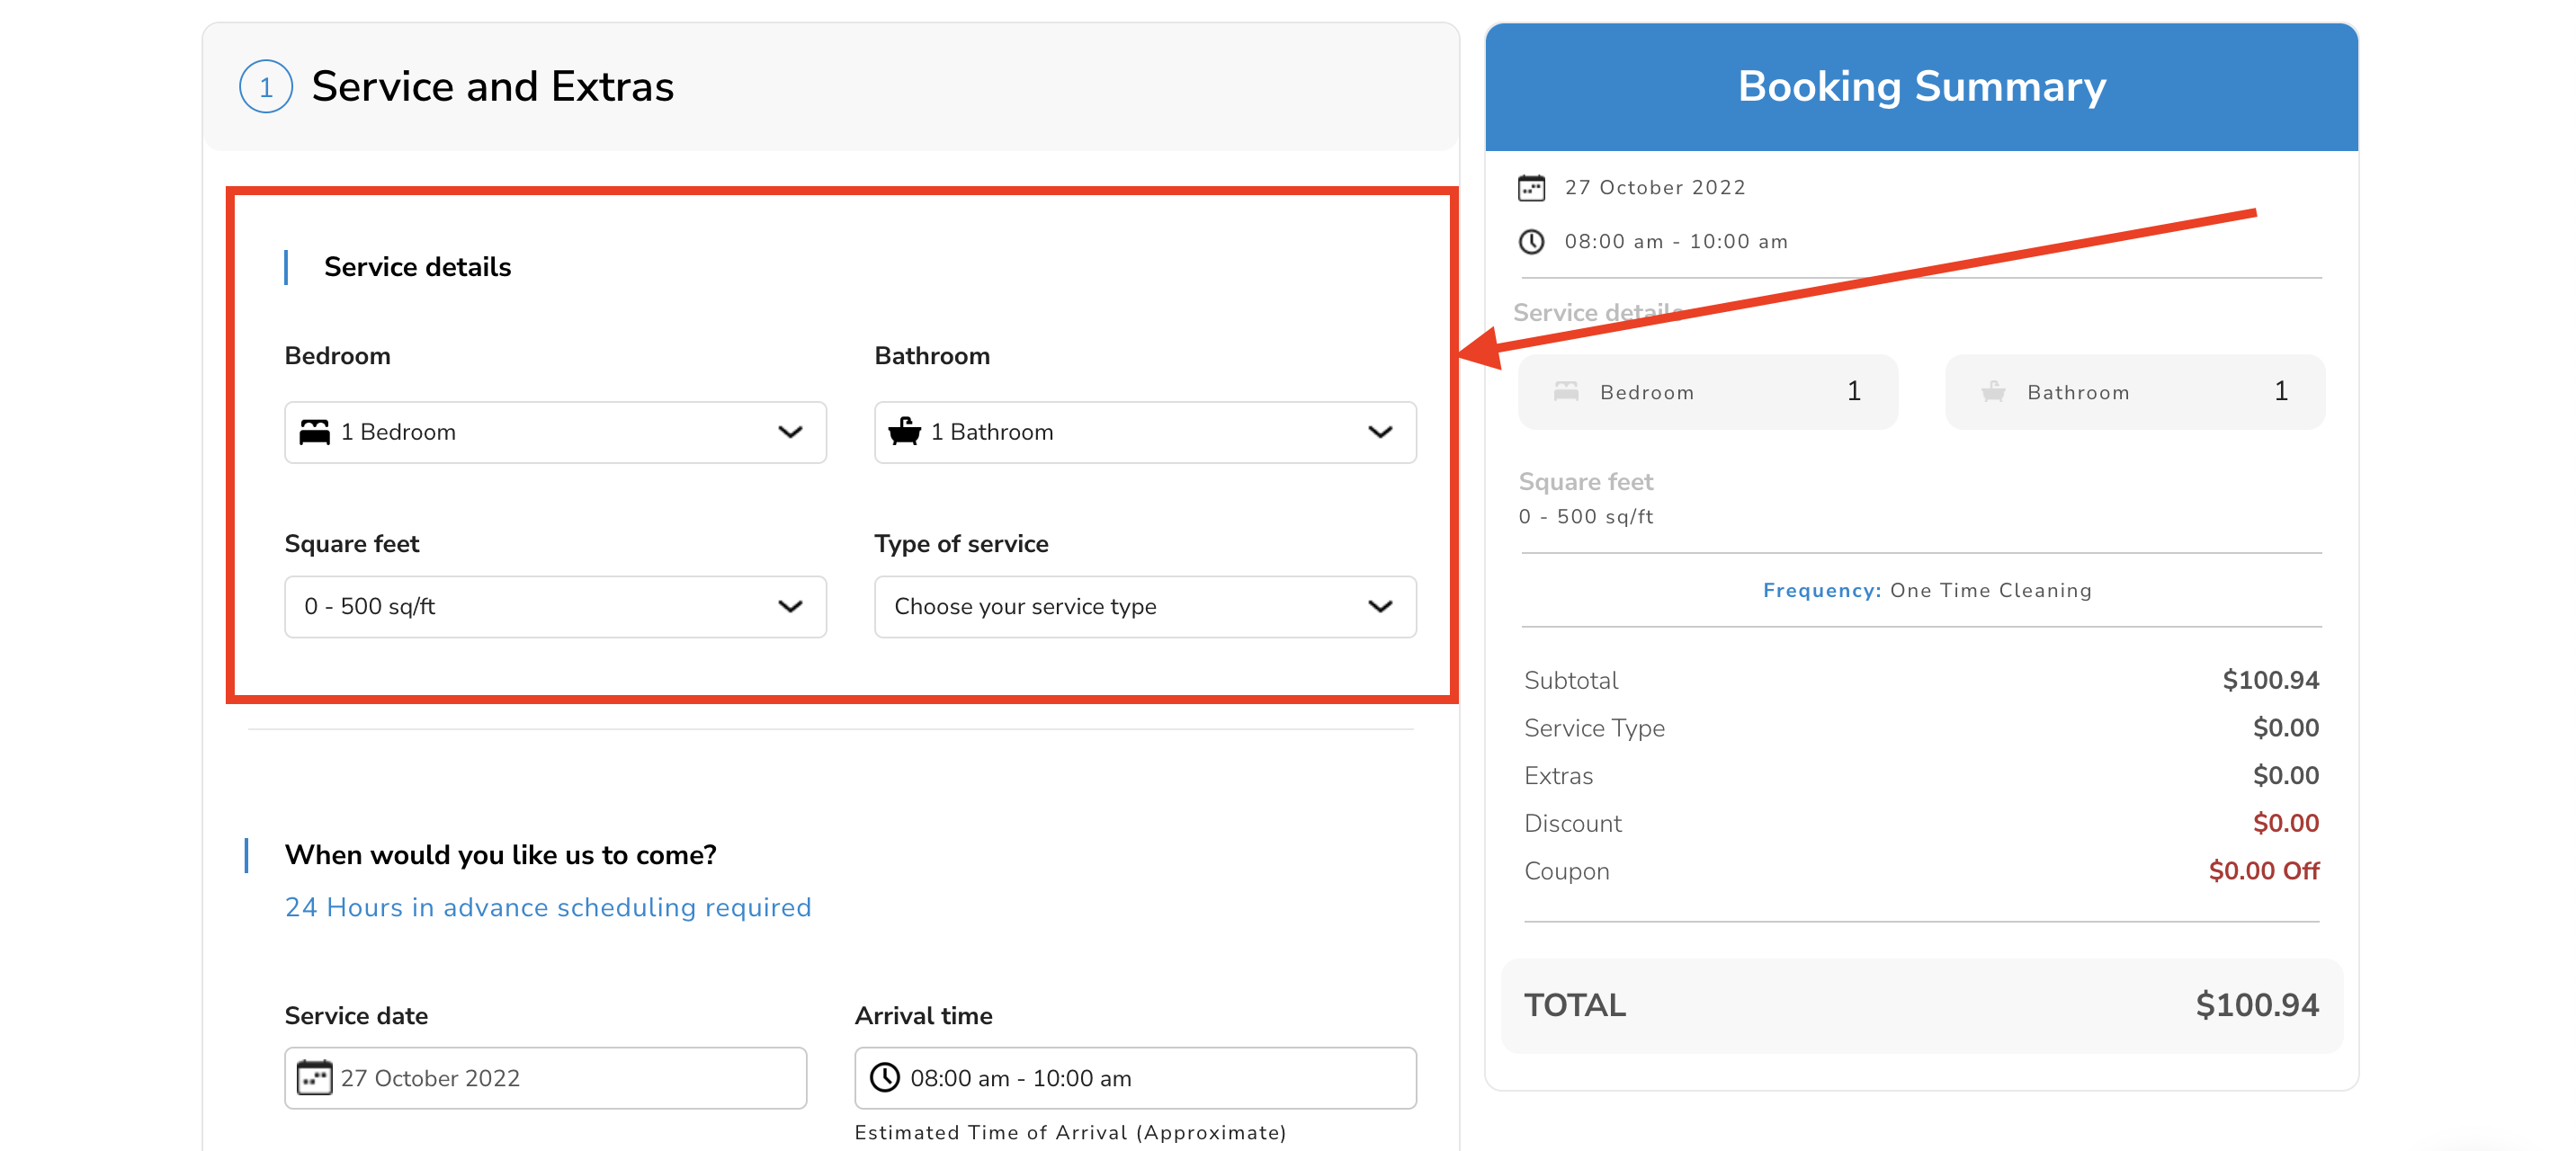Click the Booking Summary header
2576x1151 pixels.
[x=1920, y=86]
